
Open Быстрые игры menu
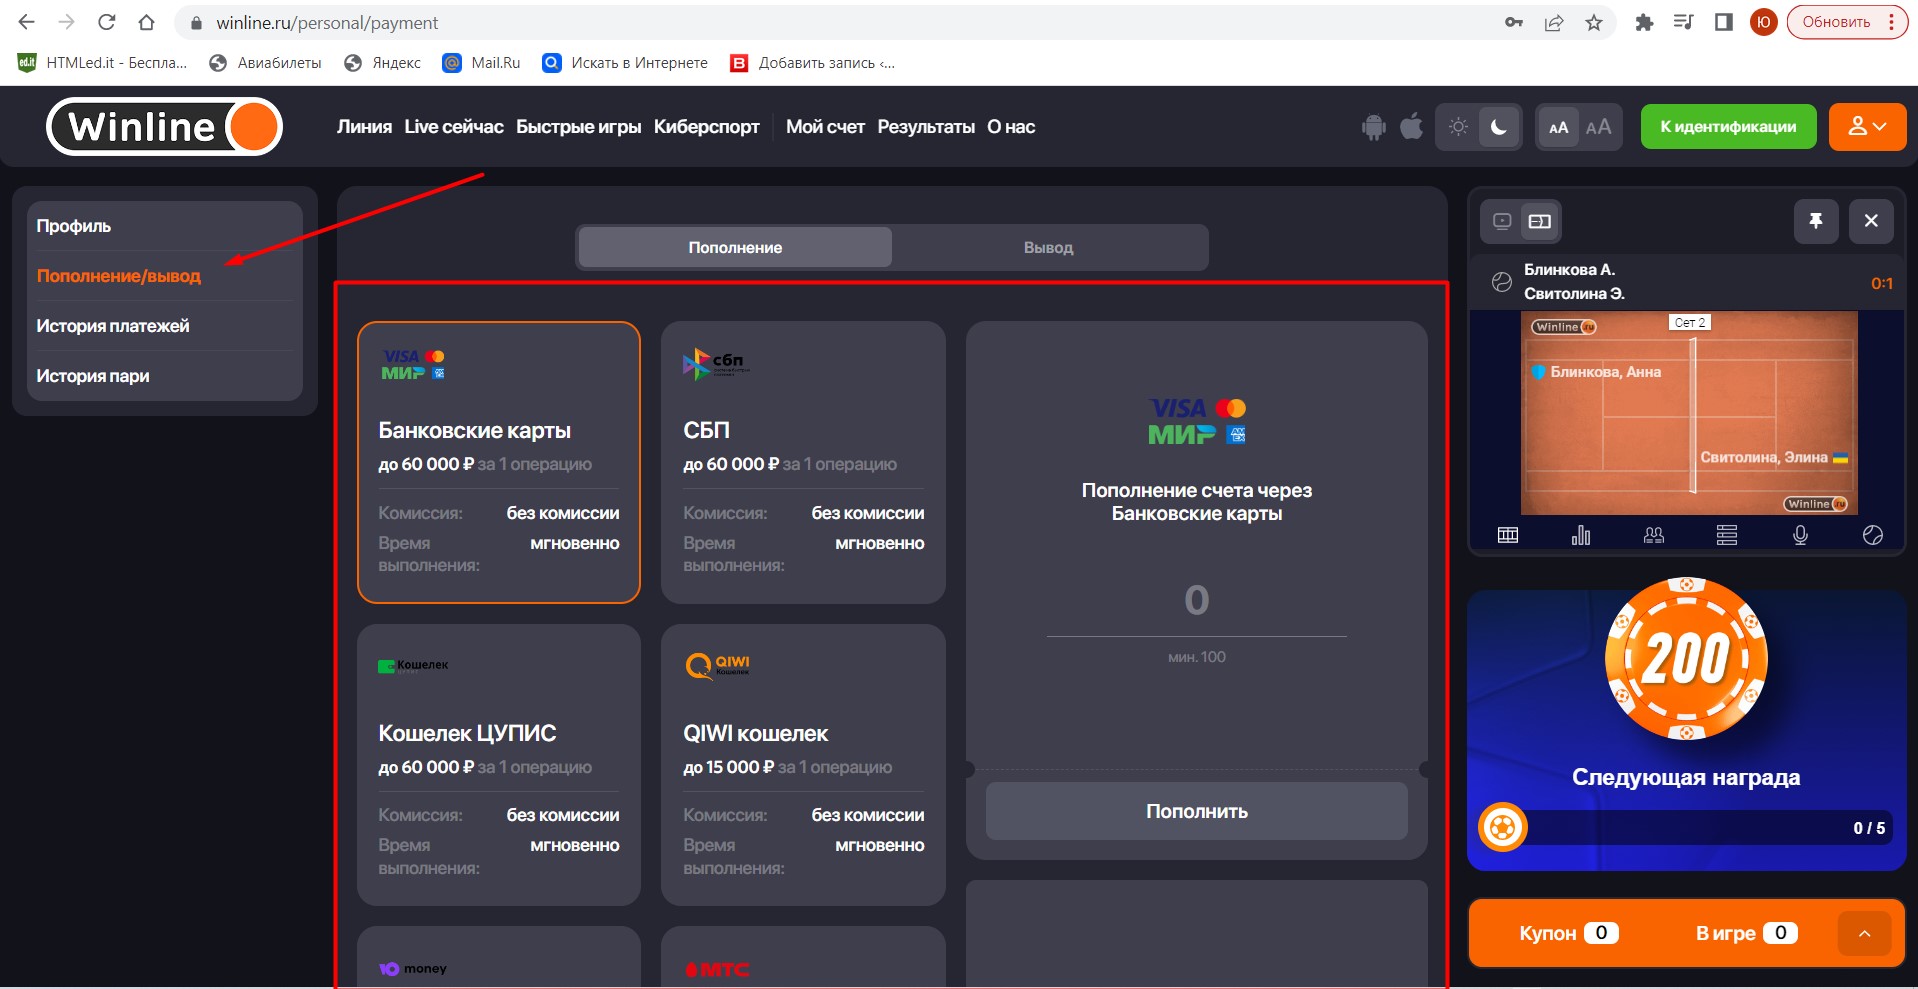point(578,127)
